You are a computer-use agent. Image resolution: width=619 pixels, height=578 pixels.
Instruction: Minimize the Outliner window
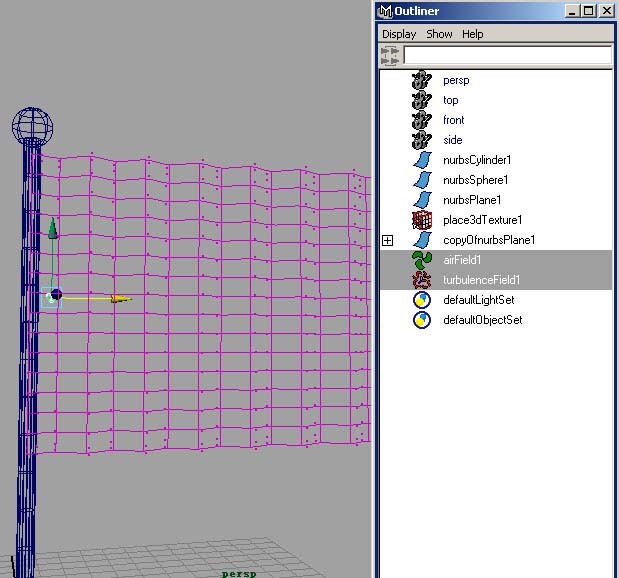coord(572,11)
